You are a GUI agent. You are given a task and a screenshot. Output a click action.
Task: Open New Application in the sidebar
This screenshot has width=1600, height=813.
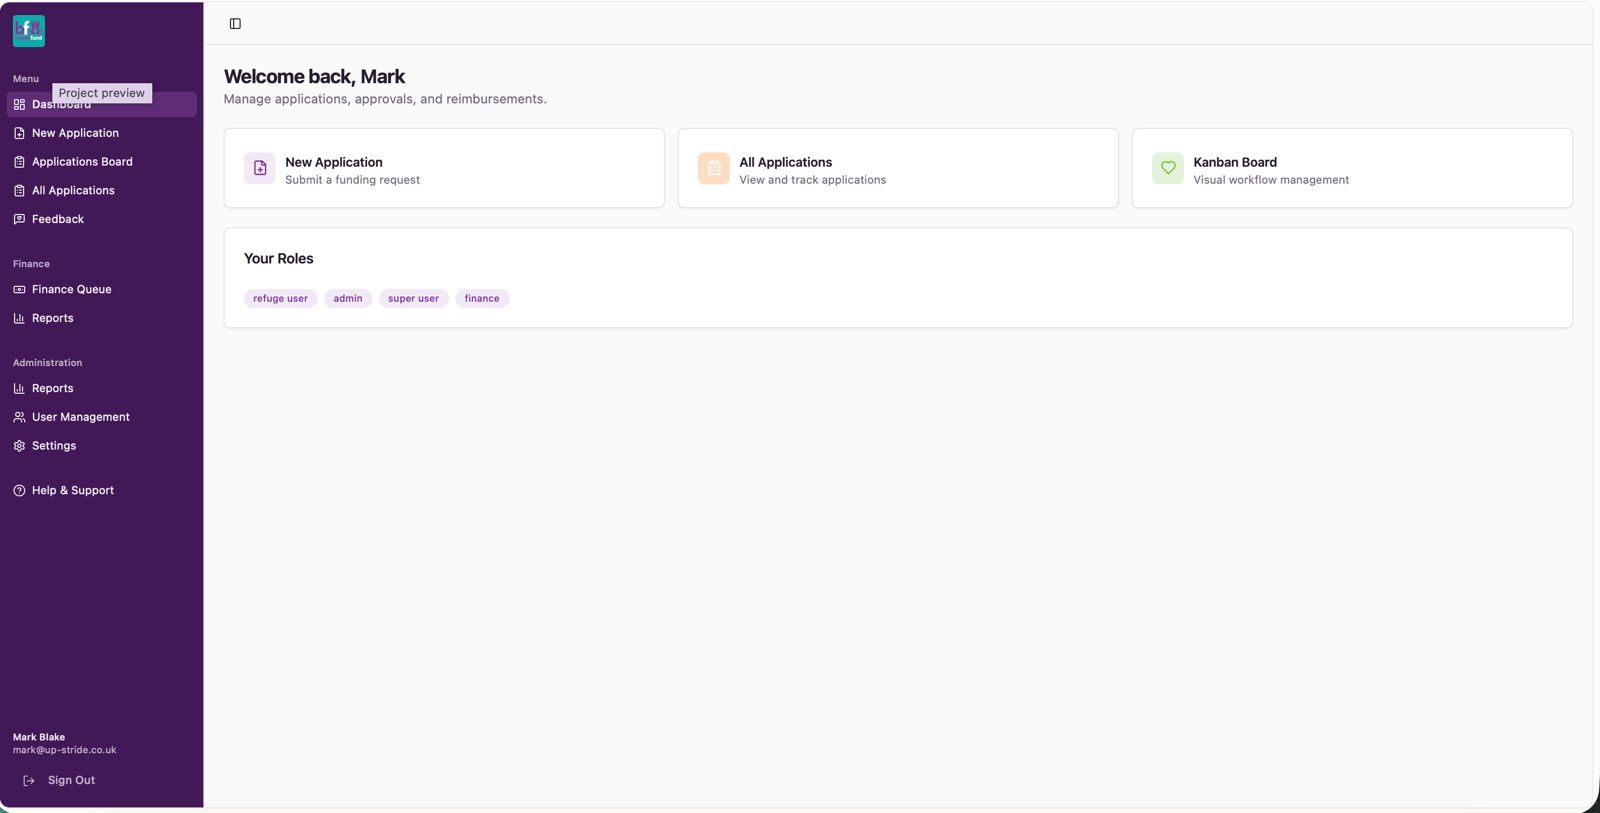tap(102, 133)
